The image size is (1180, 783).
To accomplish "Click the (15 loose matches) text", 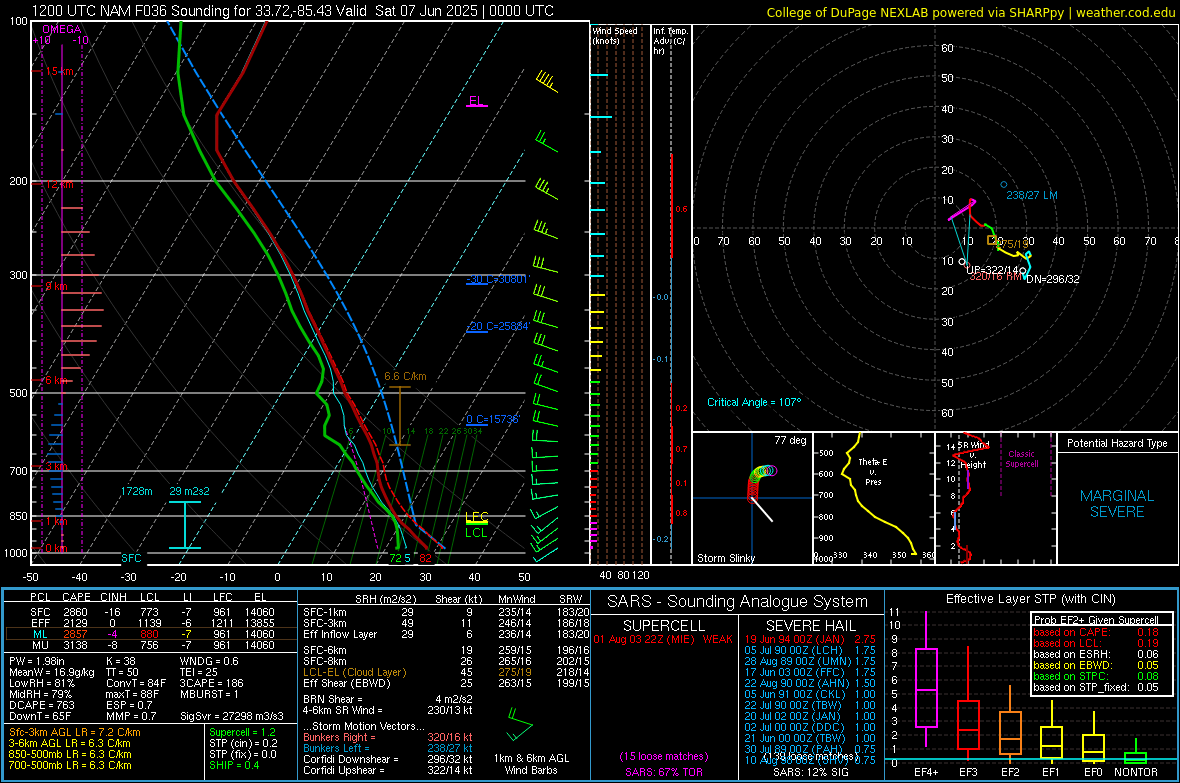I will pyautogui.click(x=664, y=756).
